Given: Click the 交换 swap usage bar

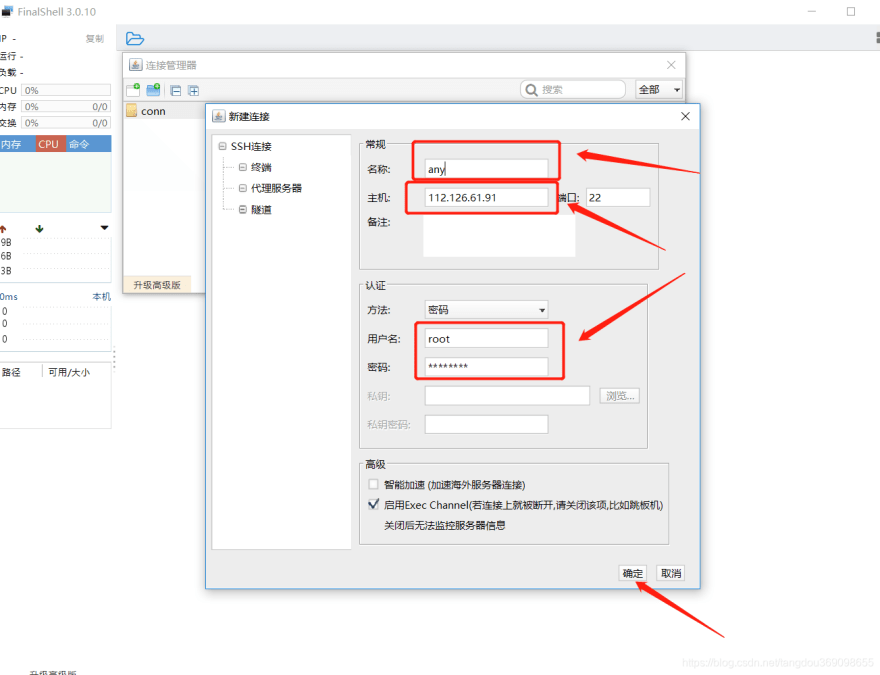Looking at the screenshot, I should click(x=66, y=123).
